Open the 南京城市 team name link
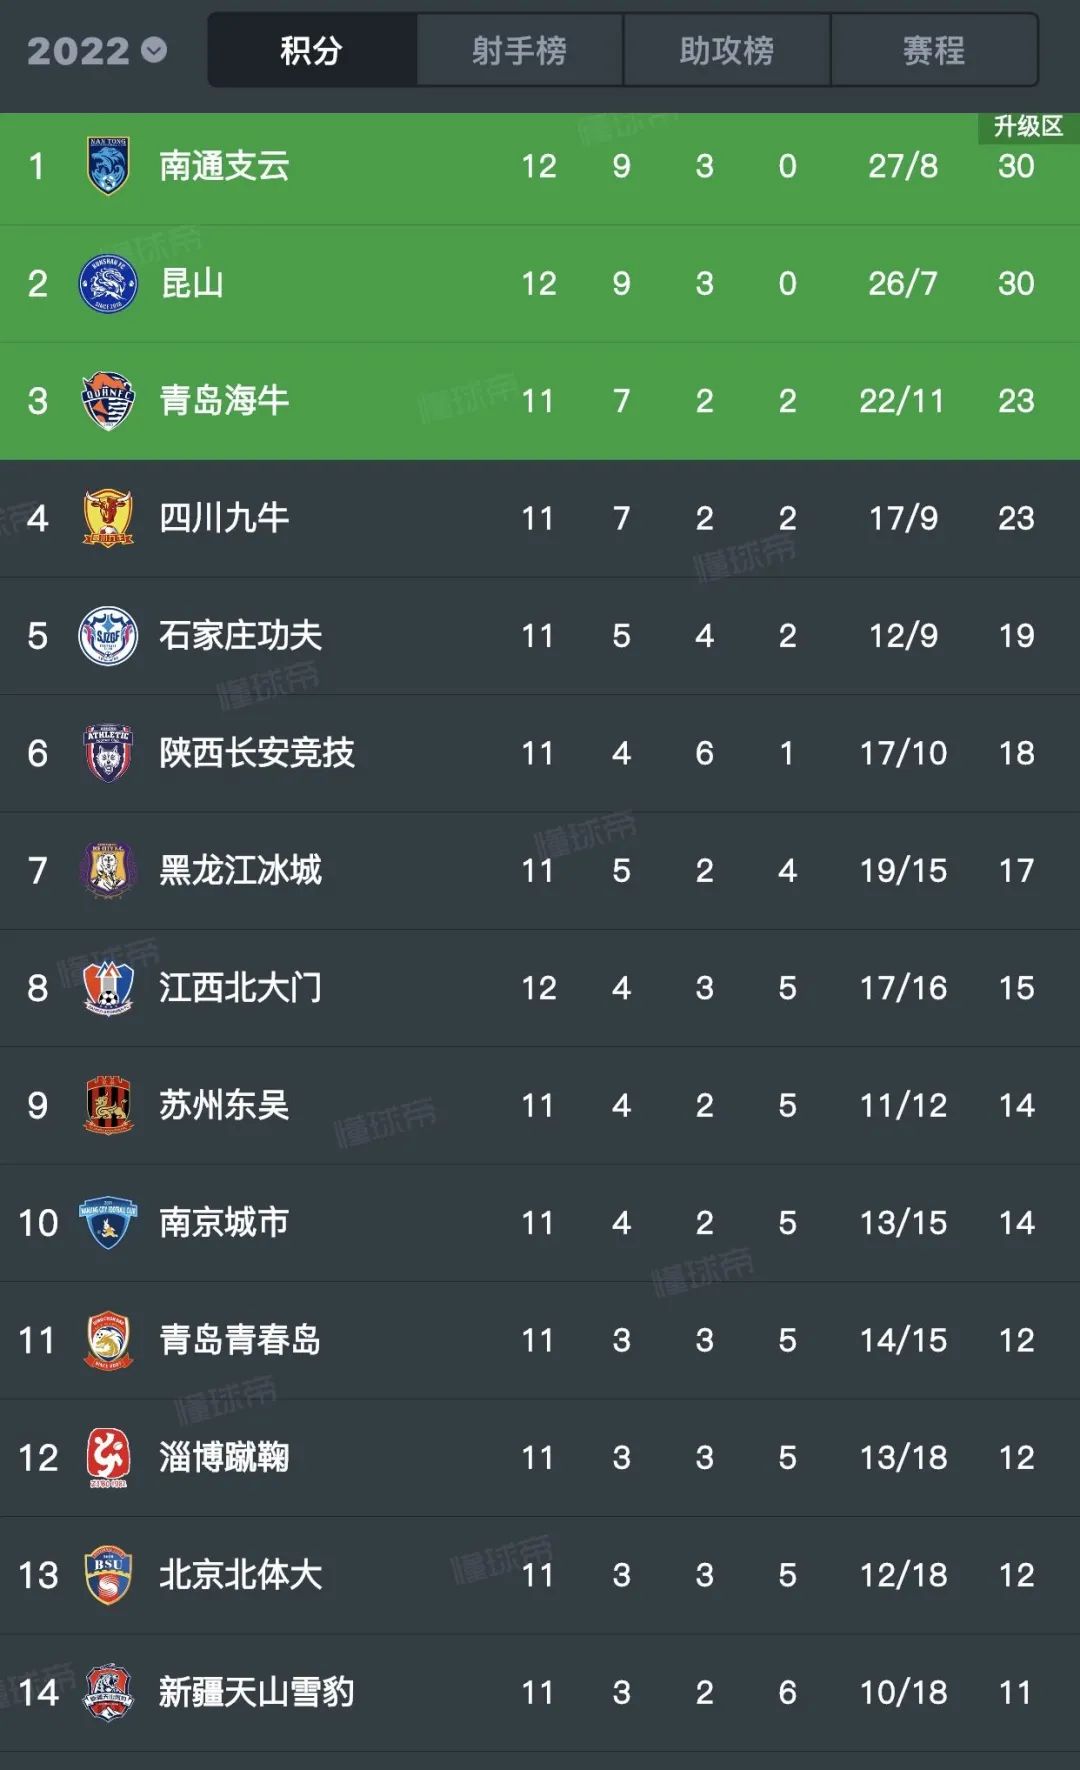This screenshot has width=1080, height=1770. coord(224,1223)
